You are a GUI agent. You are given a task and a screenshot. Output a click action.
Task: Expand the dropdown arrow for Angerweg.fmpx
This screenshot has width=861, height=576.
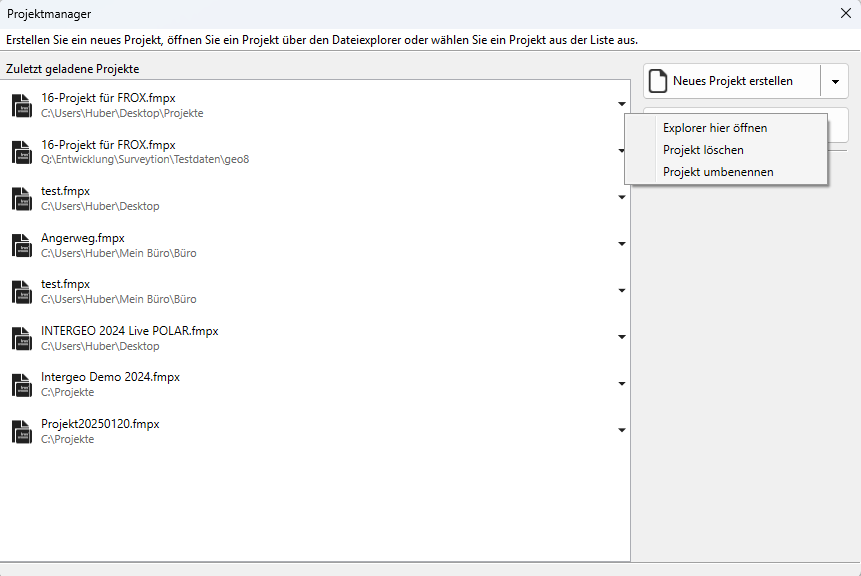621,244
